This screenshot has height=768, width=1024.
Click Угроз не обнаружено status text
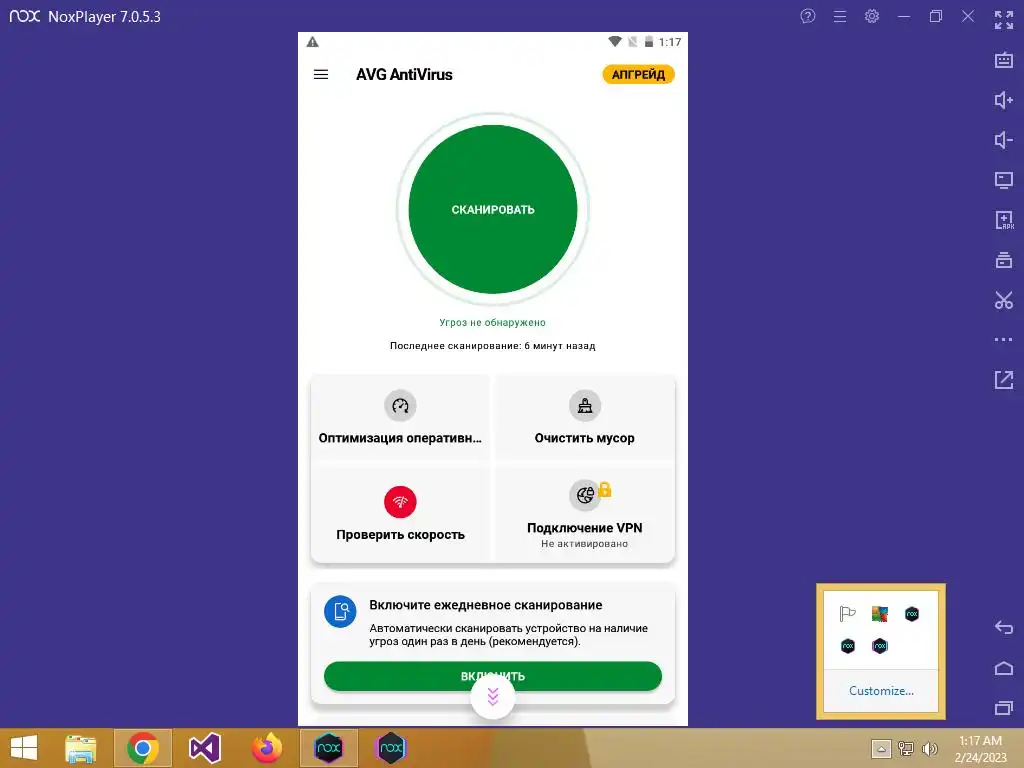click(492, 322)
